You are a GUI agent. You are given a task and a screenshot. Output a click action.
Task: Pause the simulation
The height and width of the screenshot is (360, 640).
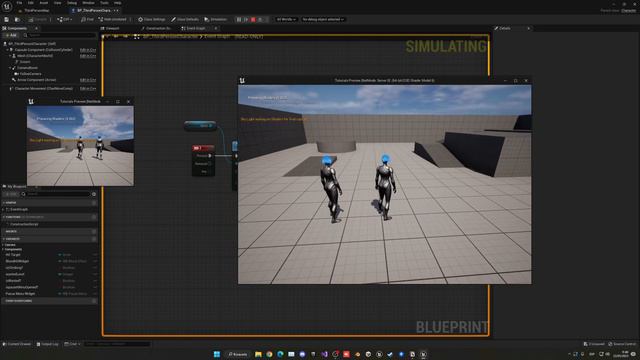239,19
